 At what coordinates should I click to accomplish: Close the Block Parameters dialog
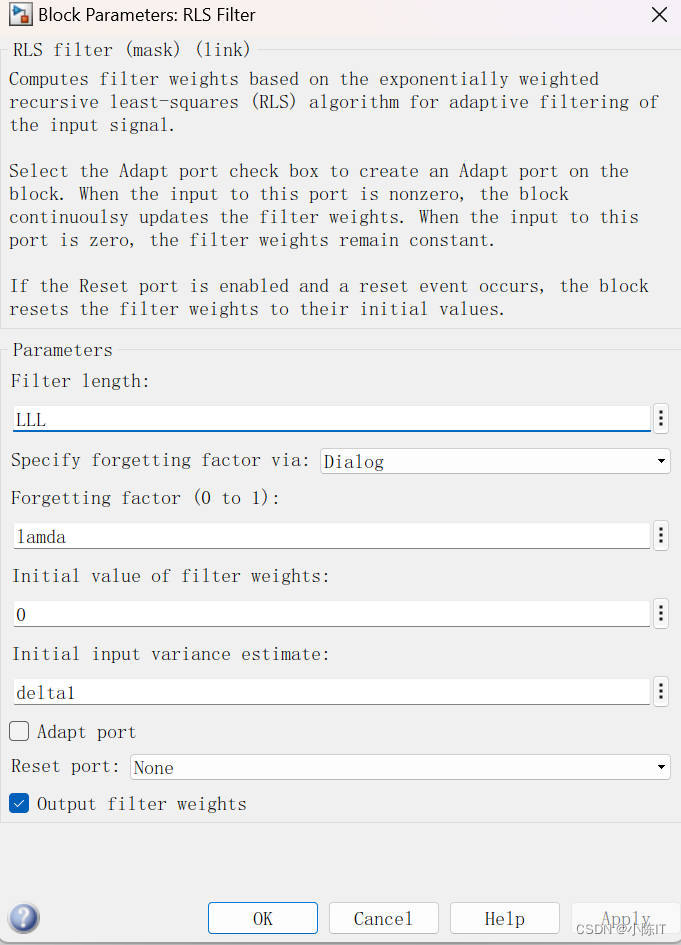658,15
